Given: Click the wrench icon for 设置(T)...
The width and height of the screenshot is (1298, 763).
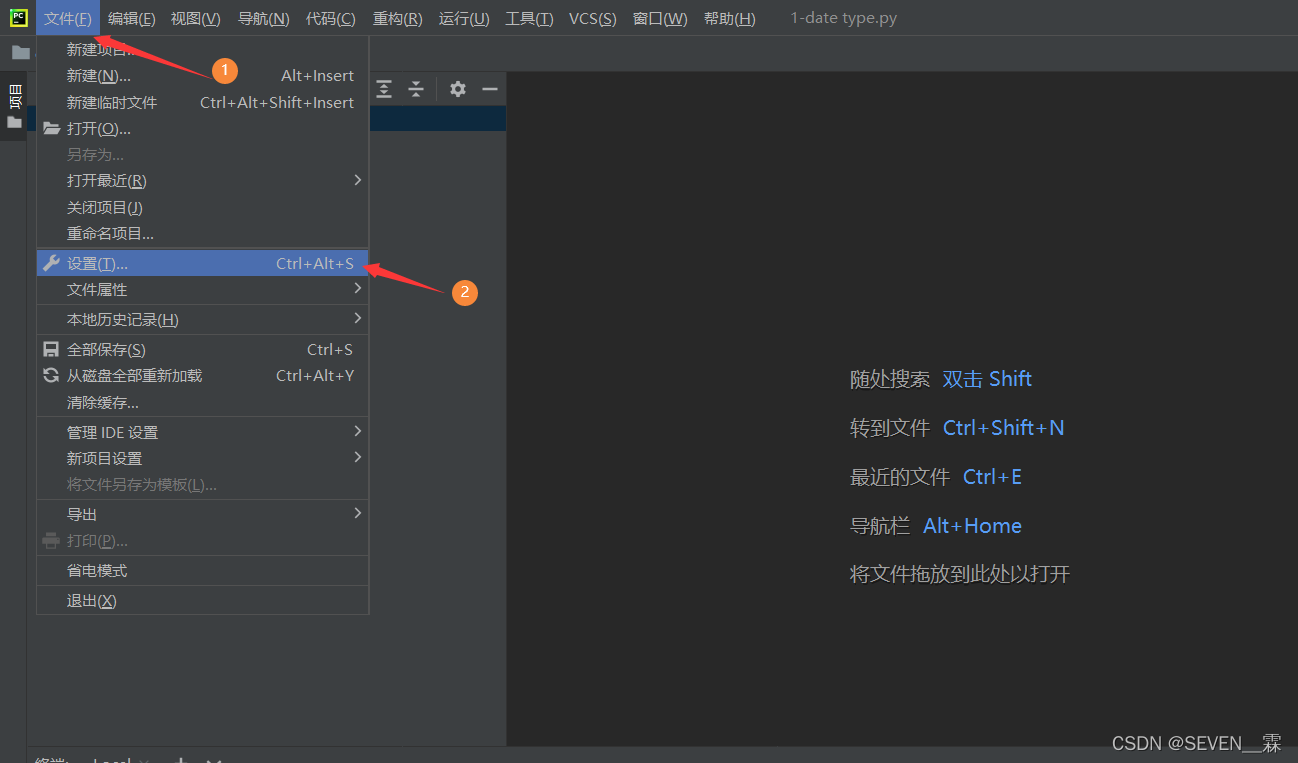Looking at the screenshot, I should tap(51, 263).
